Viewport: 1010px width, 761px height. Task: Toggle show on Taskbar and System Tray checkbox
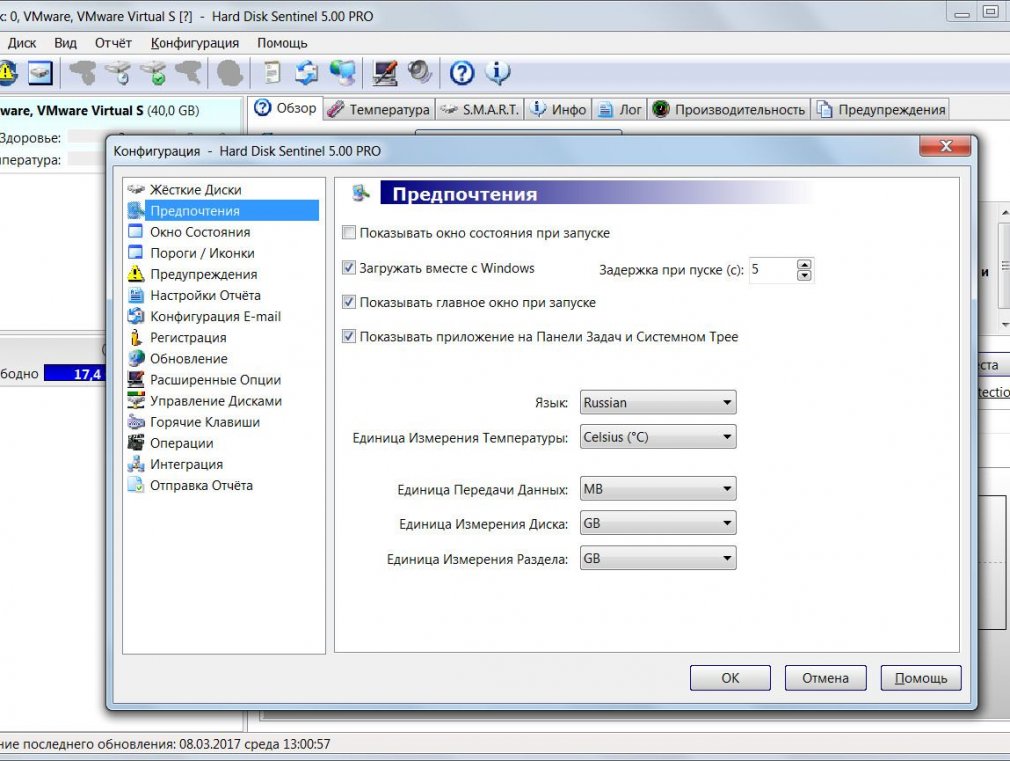click(x=348, y=336)
